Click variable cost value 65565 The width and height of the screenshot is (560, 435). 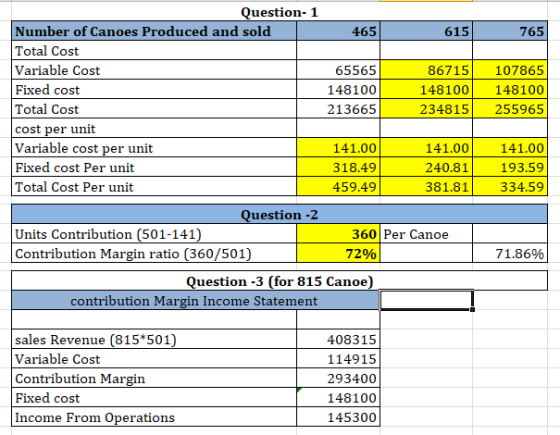338,70
